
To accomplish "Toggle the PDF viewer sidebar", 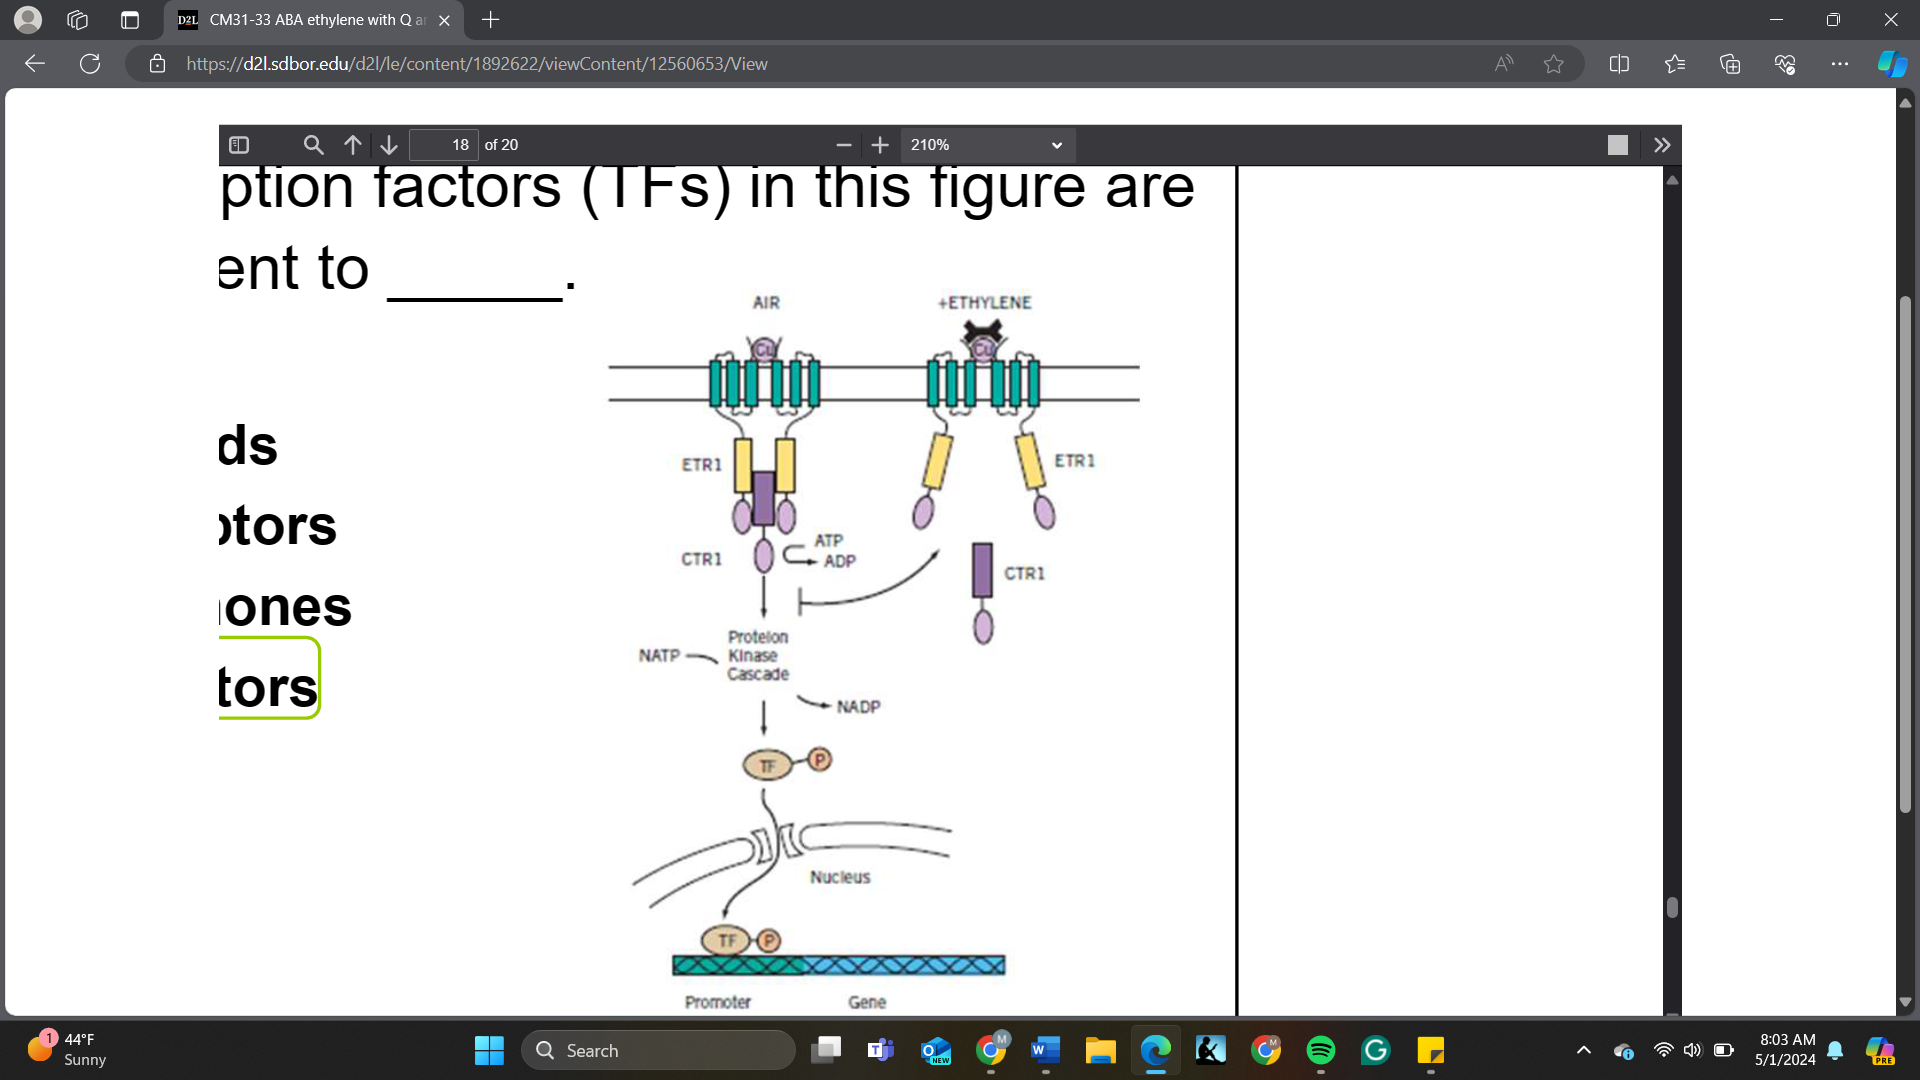I will [239, 145].
